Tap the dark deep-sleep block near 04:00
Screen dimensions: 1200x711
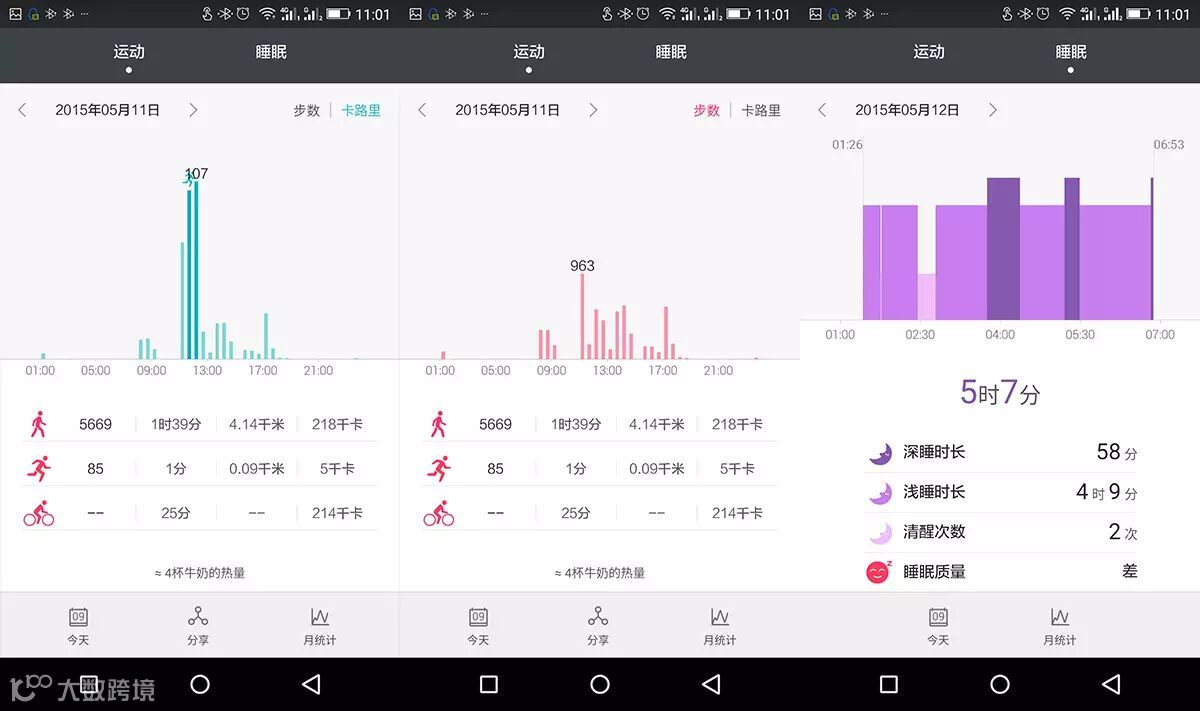[x=1003, y=249]
